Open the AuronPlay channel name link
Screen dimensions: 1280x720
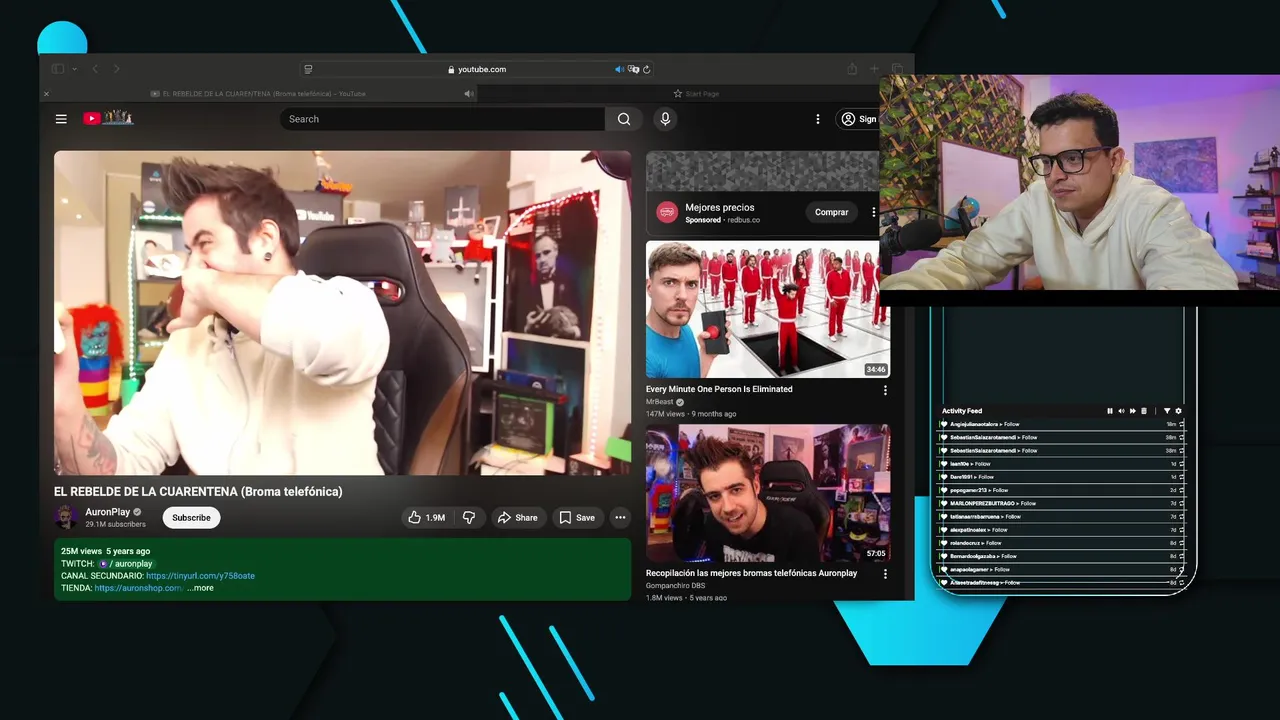tap(107, 512)
